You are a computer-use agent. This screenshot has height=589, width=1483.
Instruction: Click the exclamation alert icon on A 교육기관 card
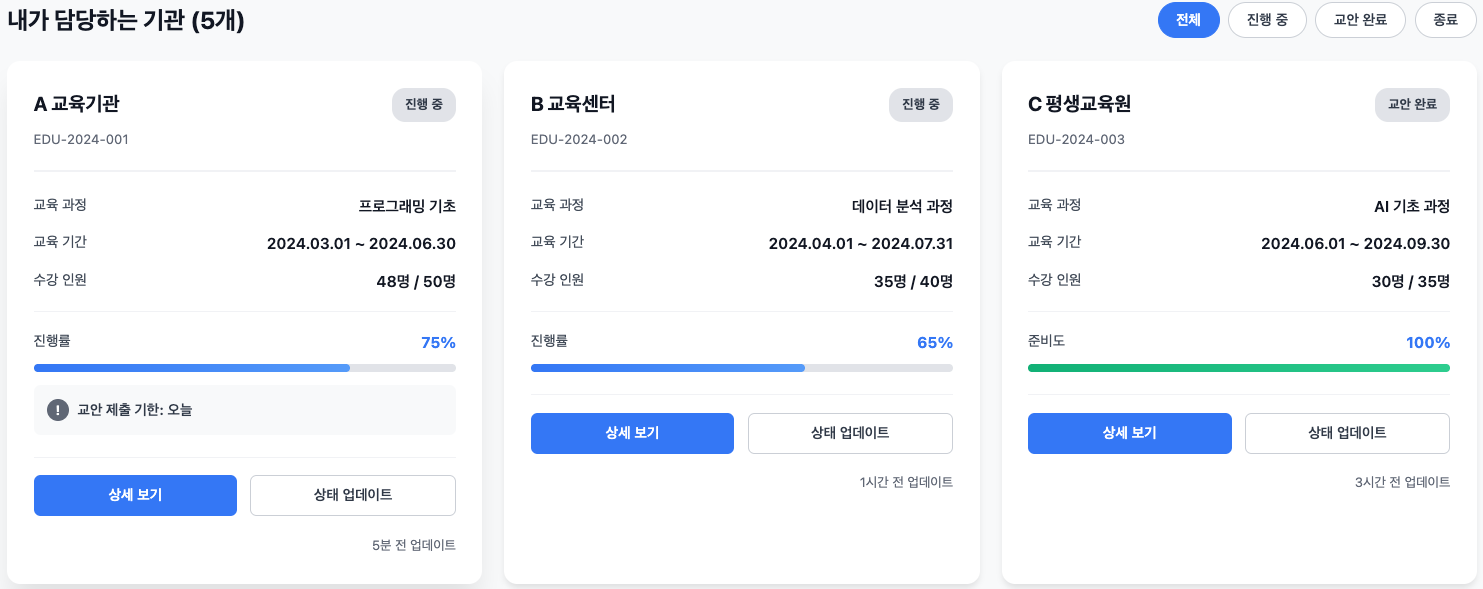tap(58, 410)
